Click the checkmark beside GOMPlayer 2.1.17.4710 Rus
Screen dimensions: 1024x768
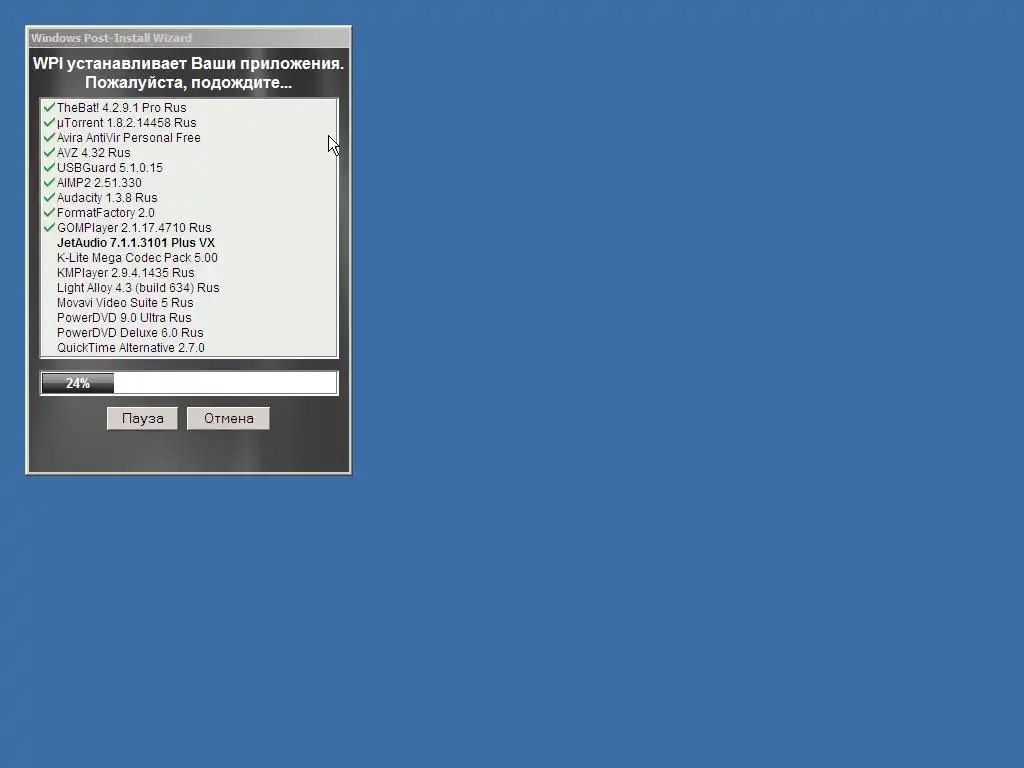coord(49,227)
